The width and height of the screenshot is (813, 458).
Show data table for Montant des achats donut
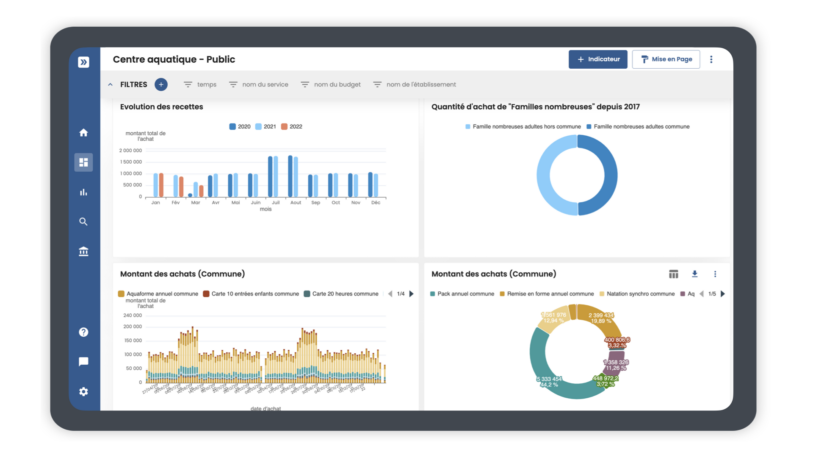[674, 274]
